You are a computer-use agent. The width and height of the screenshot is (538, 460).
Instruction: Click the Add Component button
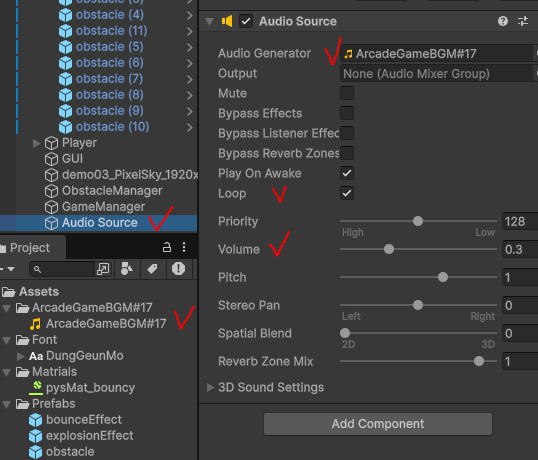tap(378, 424)
